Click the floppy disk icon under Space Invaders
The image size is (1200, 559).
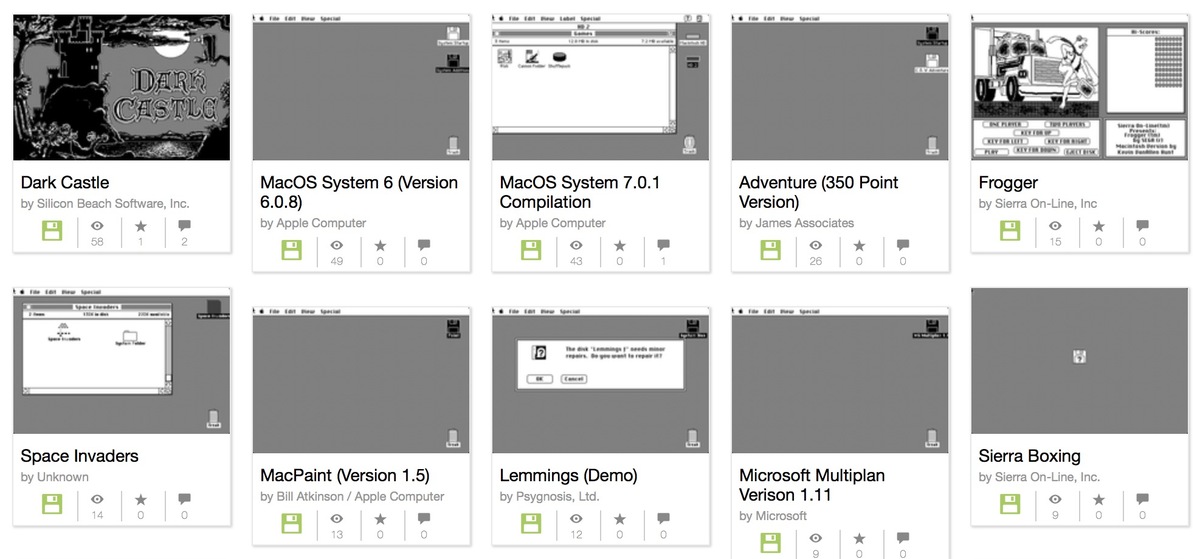(x=53, y=504)
